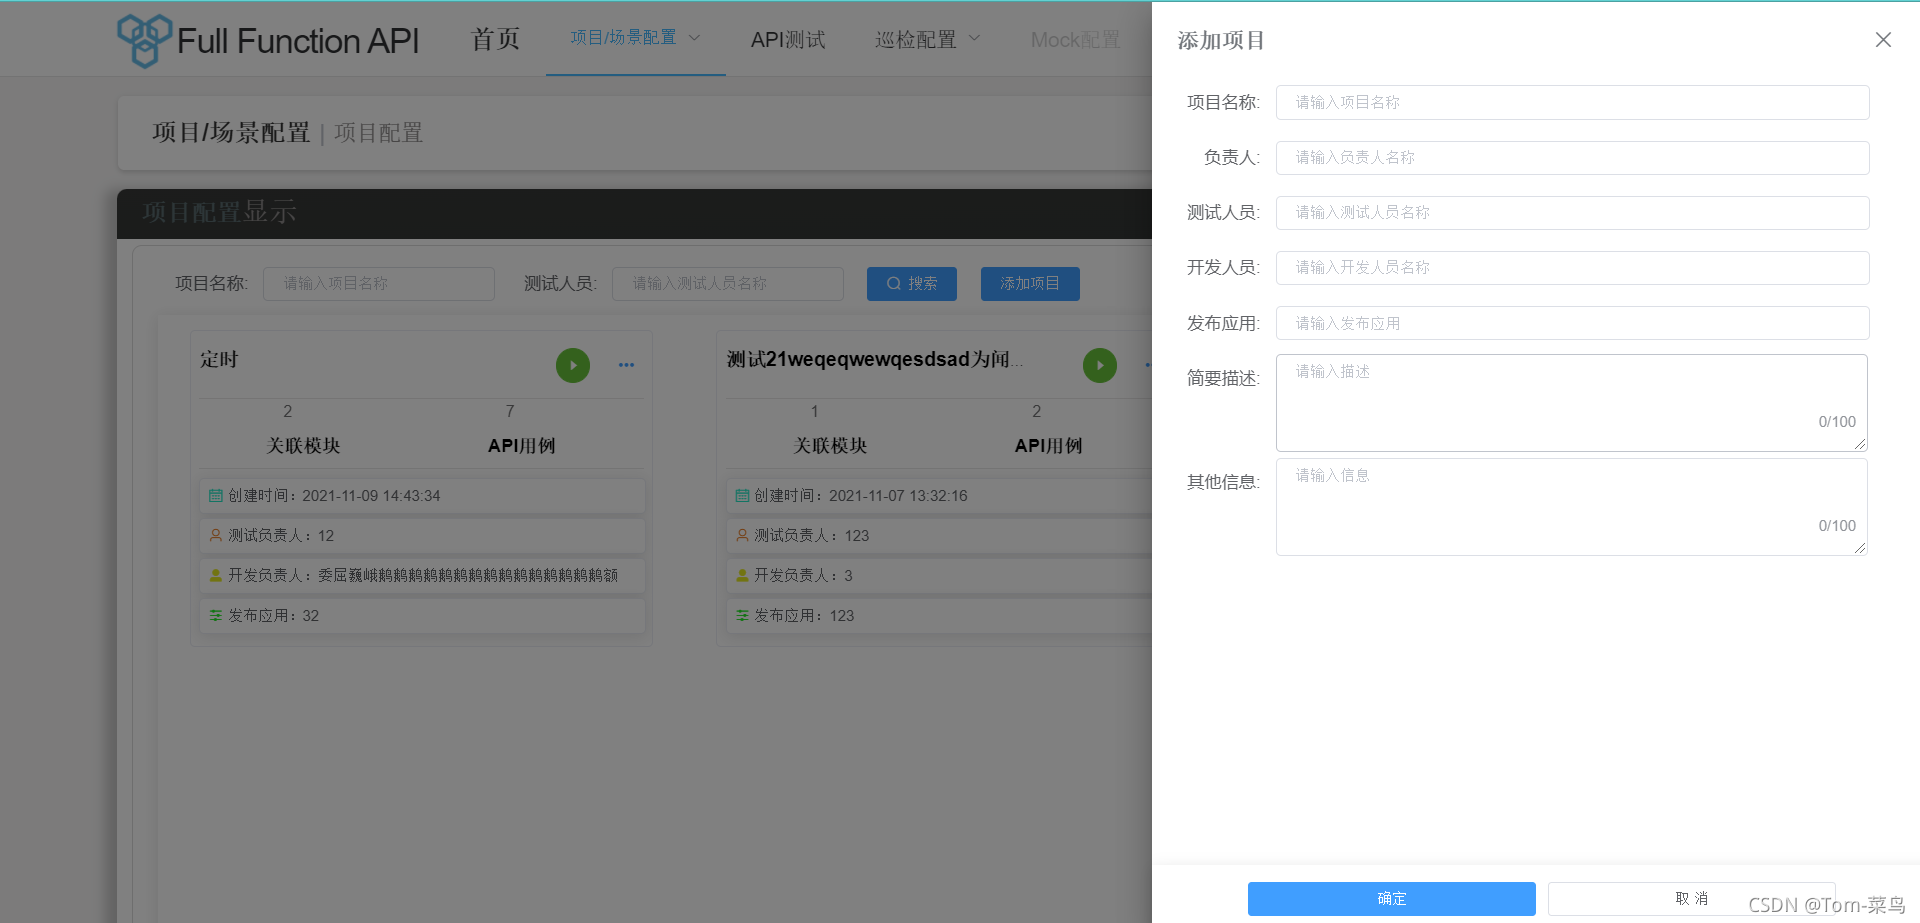
Task: Click the 项目配置 breadcrumb text
Action: tap(379, 133)
